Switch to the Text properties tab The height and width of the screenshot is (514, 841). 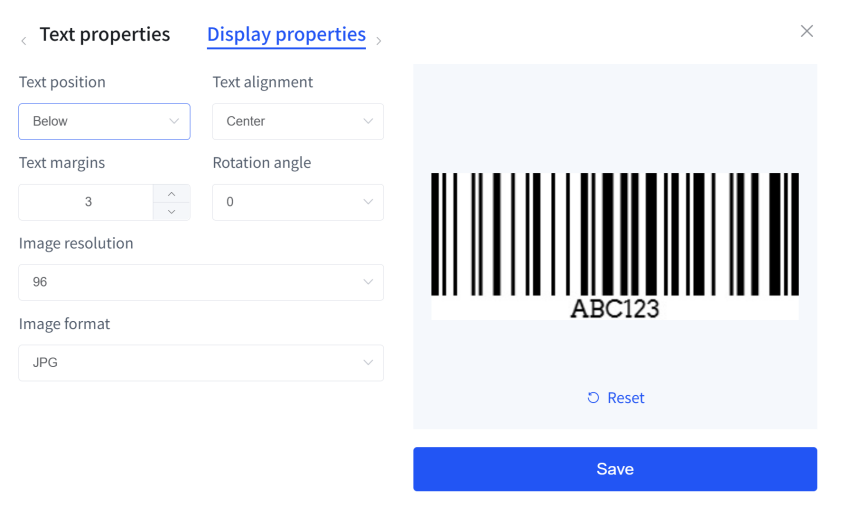[x=105, y=34]
